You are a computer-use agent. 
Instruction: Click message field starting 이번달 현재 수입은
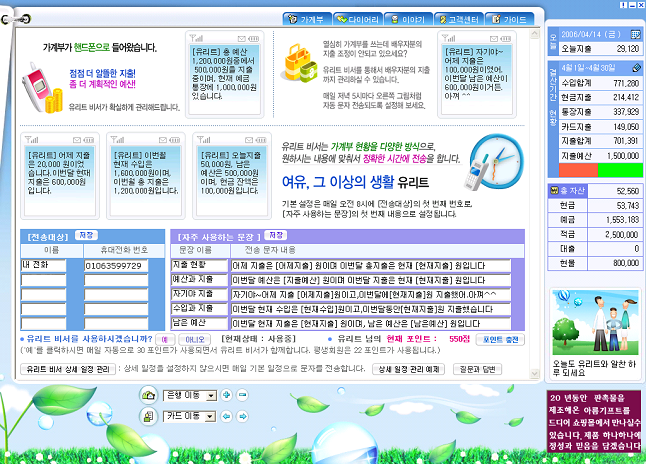[371, 309]
